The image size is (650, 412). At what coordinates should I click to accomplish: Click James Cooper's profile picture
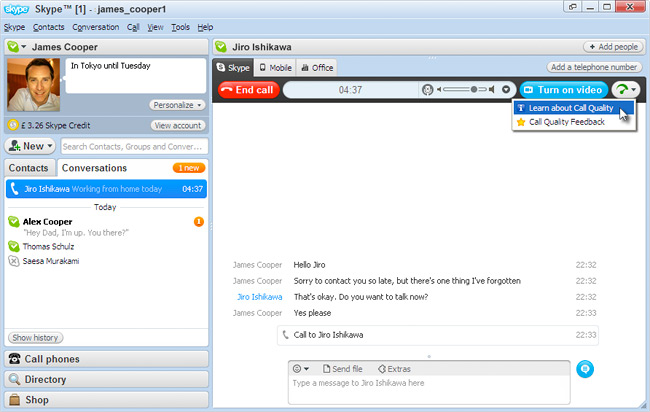(x=34, y=85)
